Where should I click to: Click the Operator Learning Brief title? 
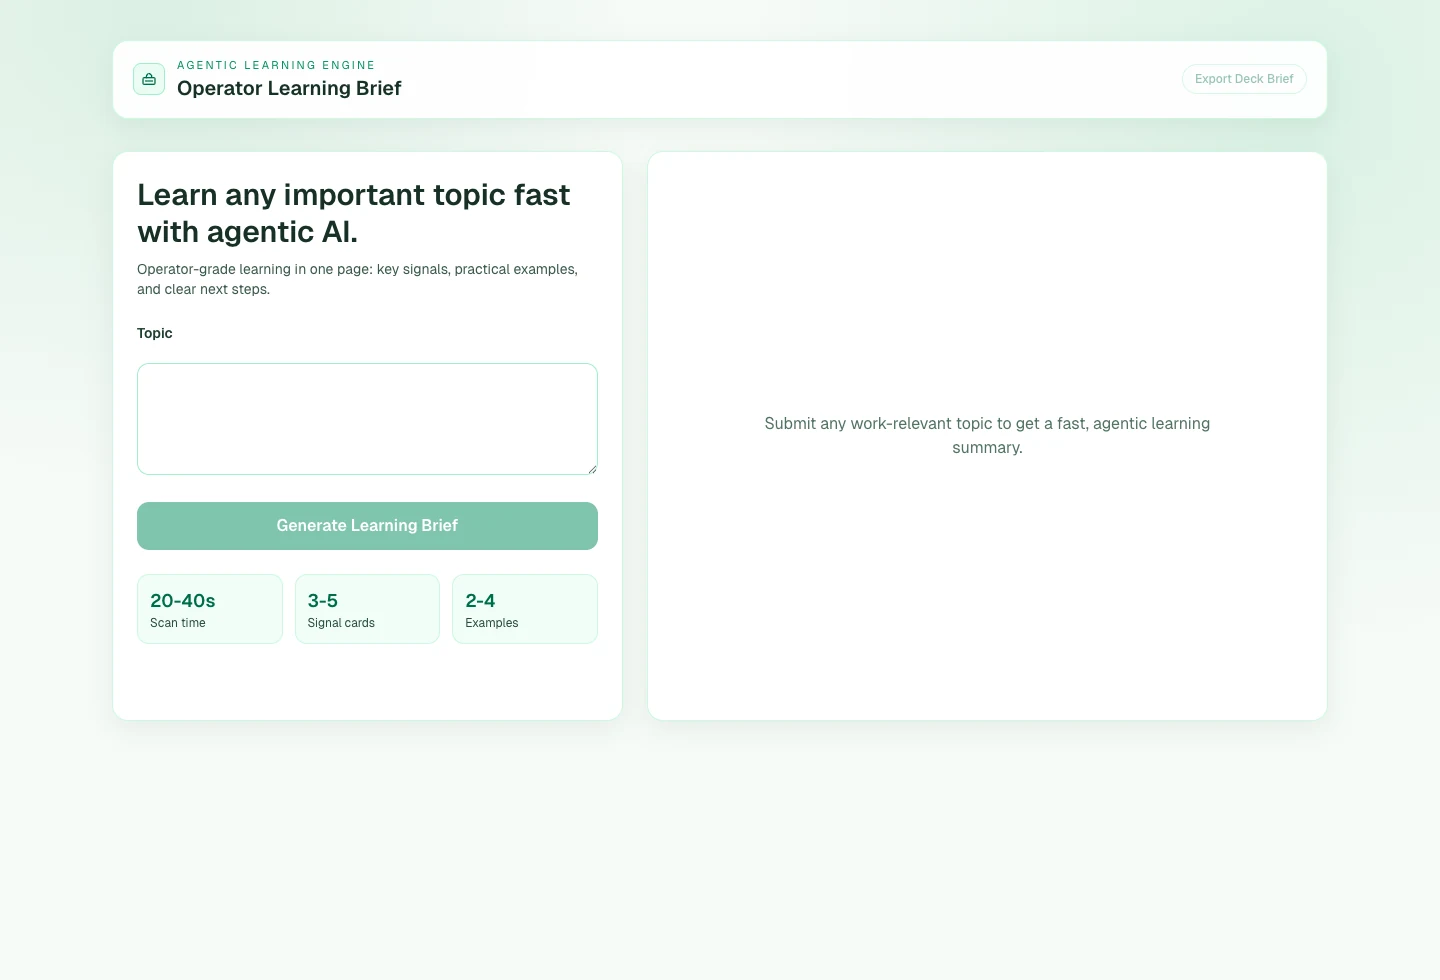click(289, 88)
